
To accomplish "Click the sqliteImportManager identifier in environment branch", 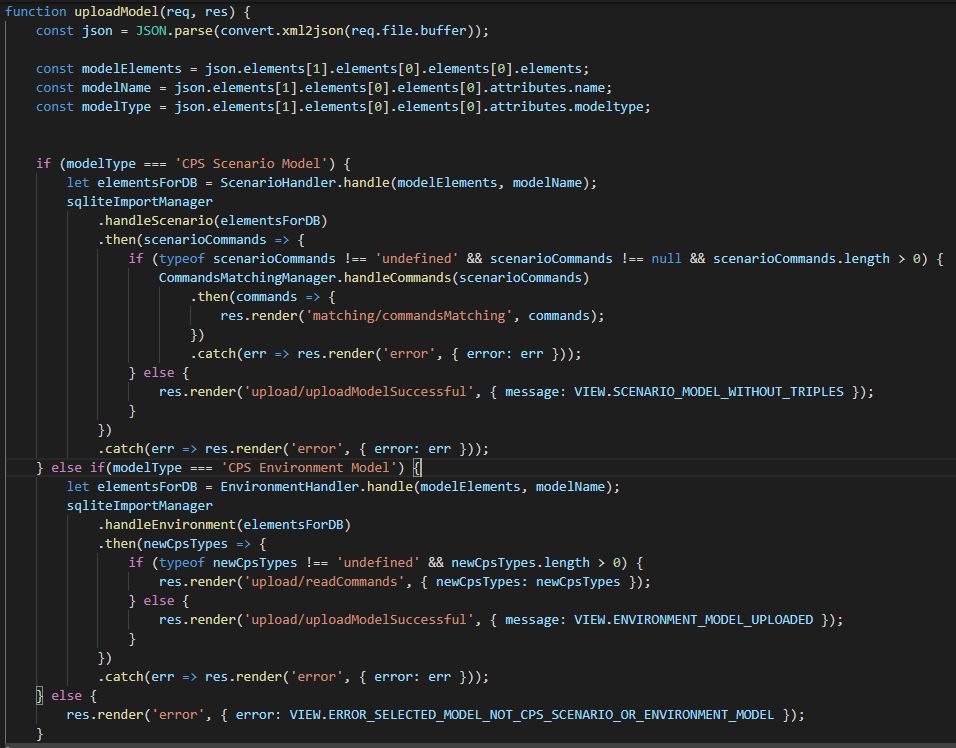I will pos(139,505).
